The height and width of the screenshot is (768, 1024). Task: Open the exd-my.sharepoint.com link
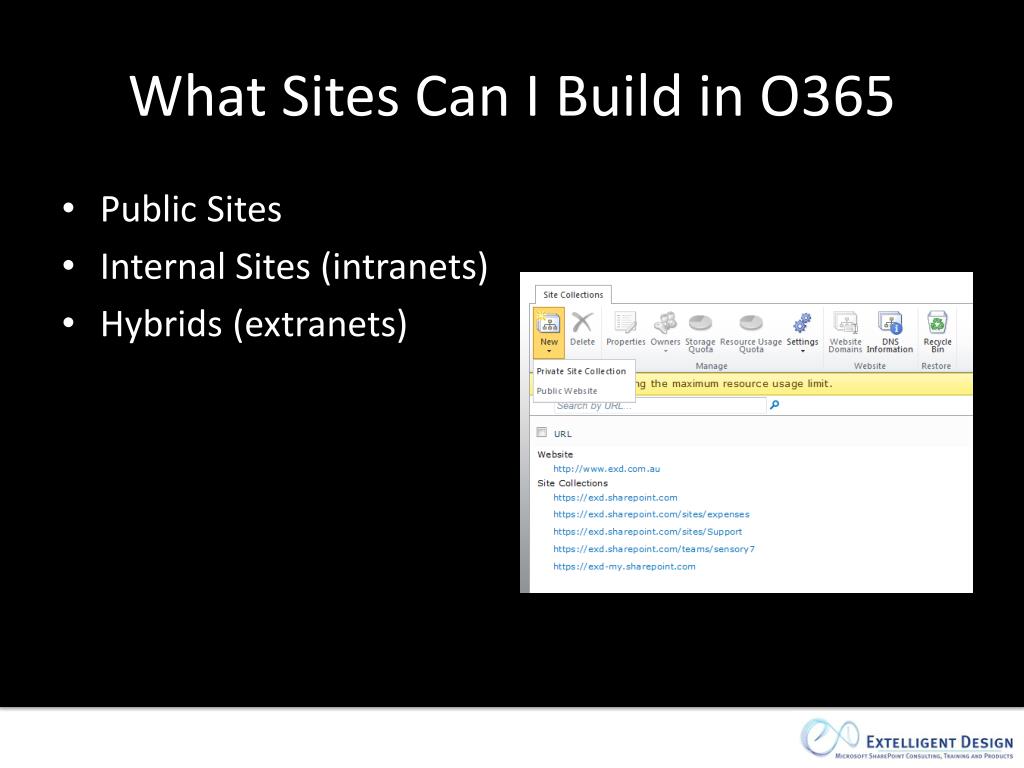pyautogui.click(x=624, y=567)
